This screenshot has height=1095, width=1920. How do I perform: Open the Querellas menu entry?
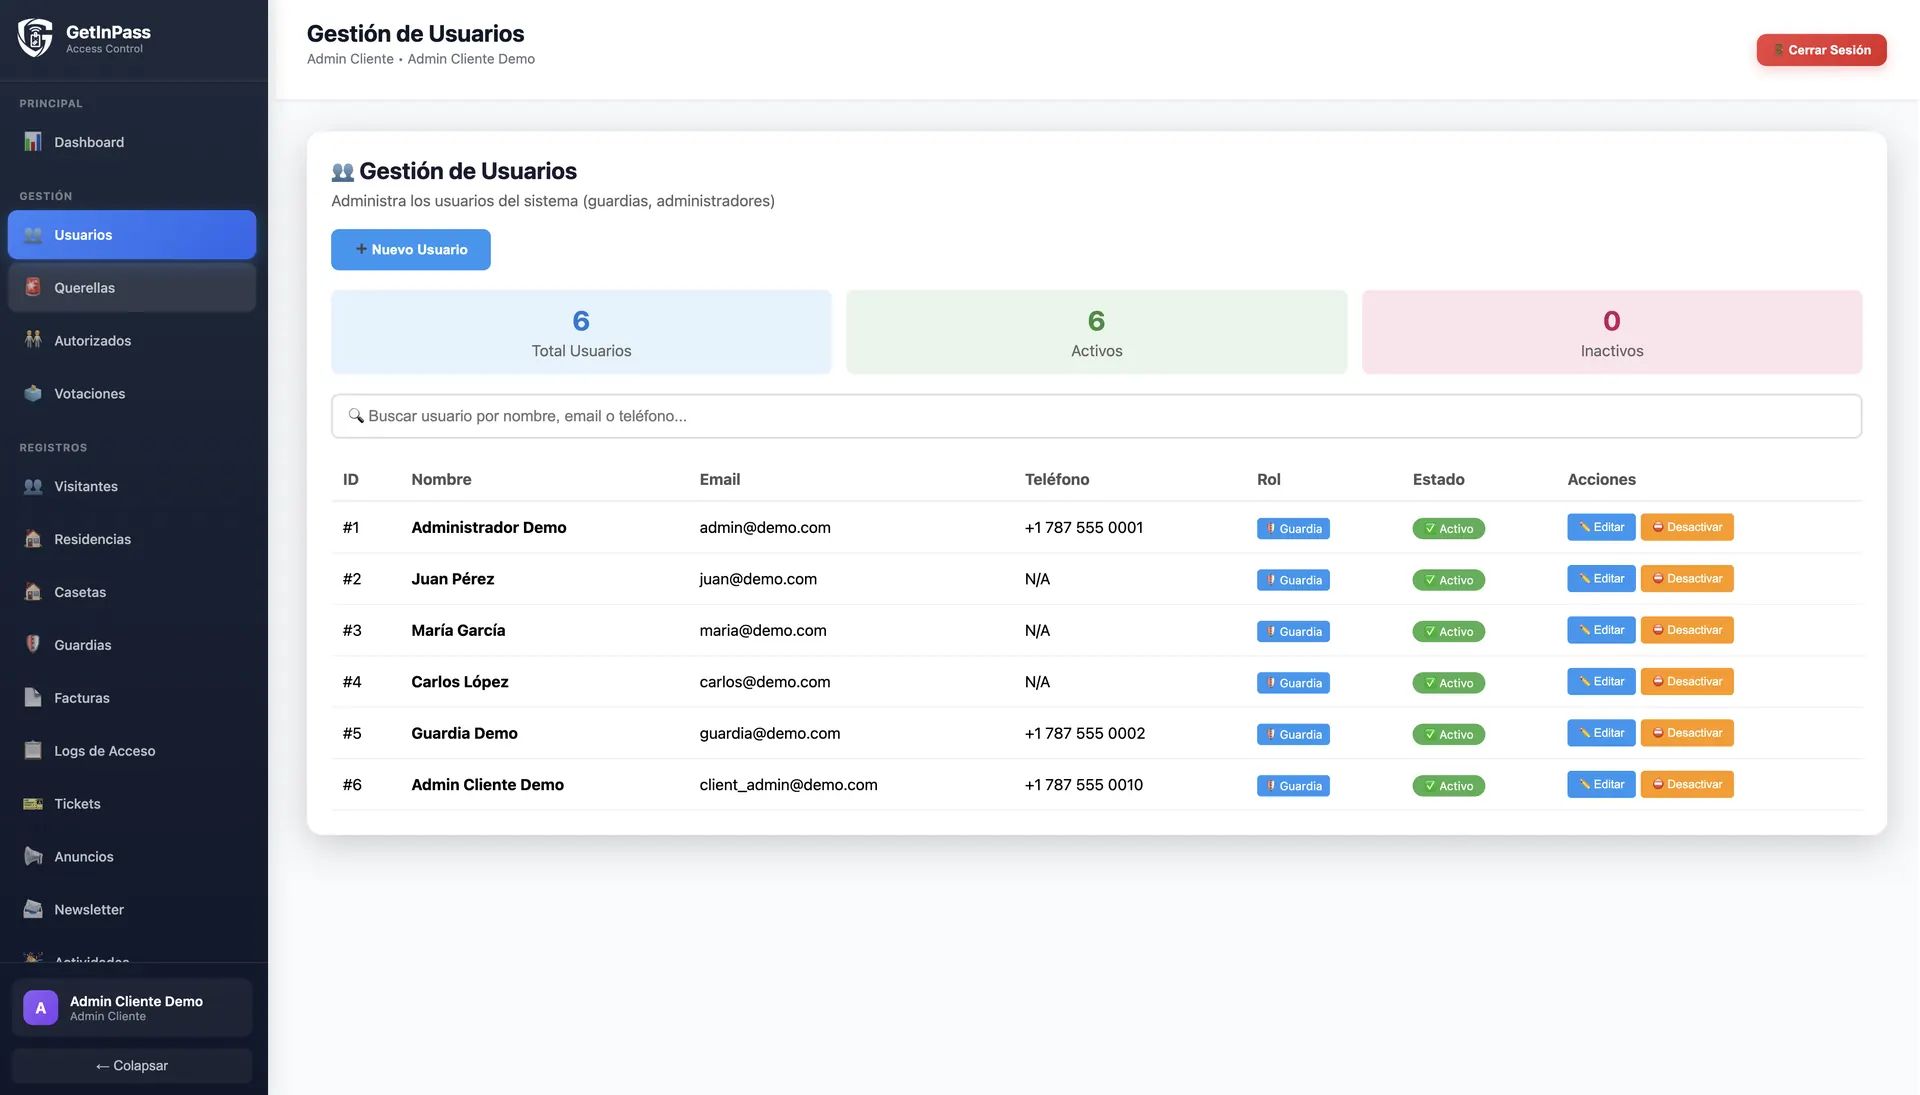click(132, 288)
